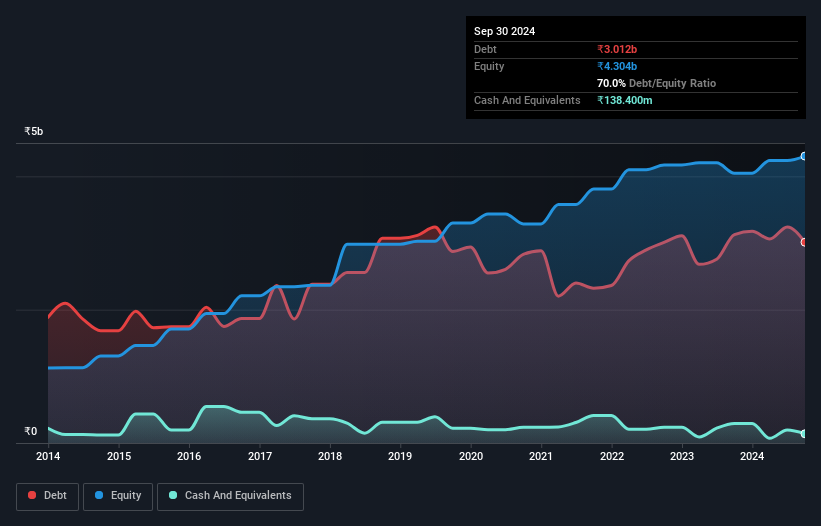Image resolution: width=821 pixels, height=526 pixels.
Task: Click the Sep 30 2024 tooltip date
Action: click(x=504, y=31)
